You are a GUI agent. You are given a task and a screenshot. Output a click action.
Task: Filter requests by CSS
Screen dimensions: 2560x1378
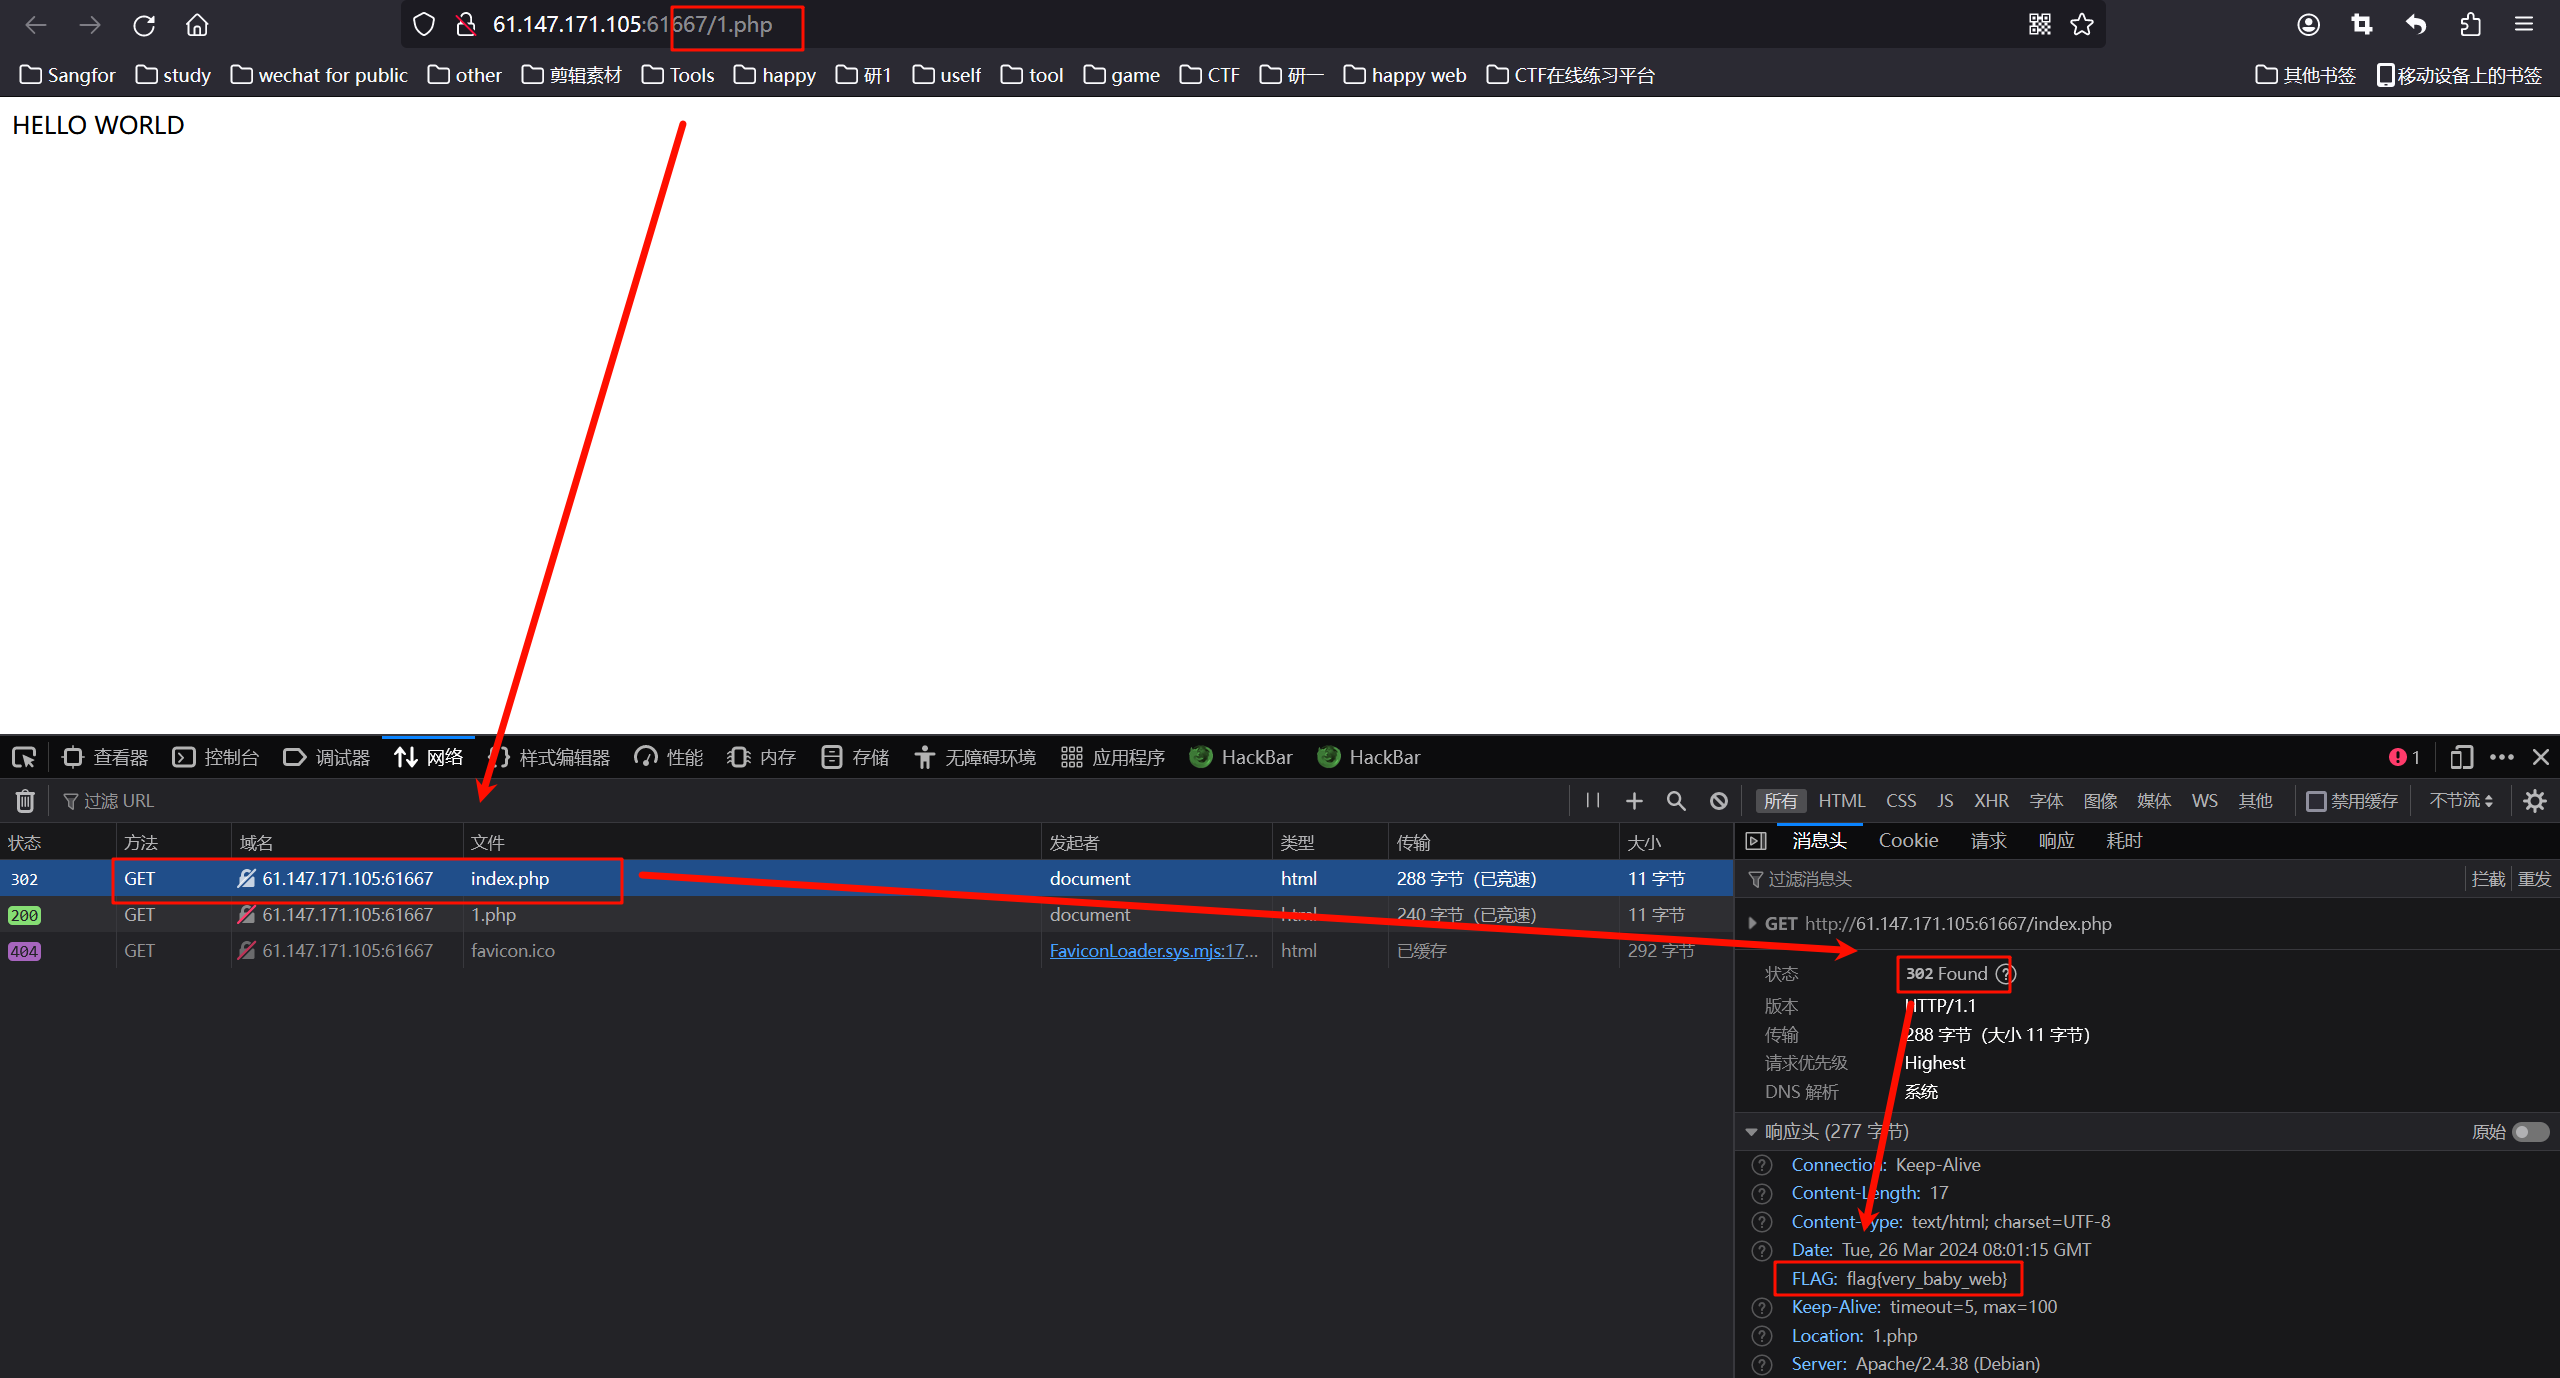[x=1901, y=801]
